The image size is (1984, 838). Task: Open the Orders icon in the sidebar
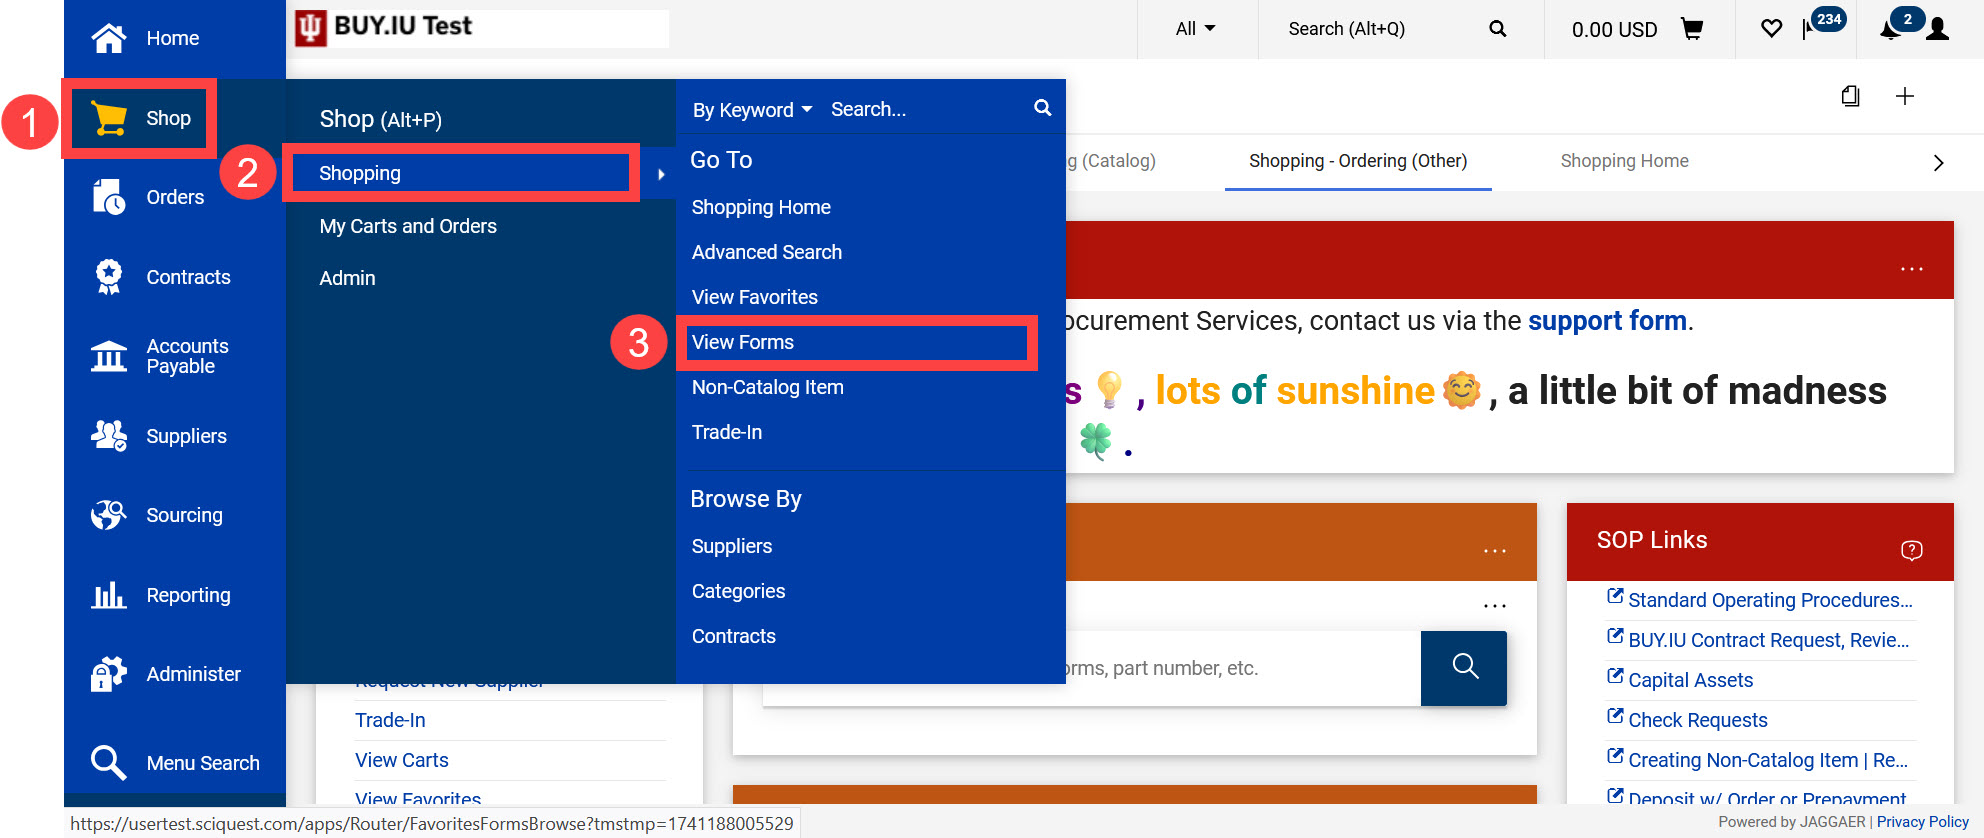point(109,197)
